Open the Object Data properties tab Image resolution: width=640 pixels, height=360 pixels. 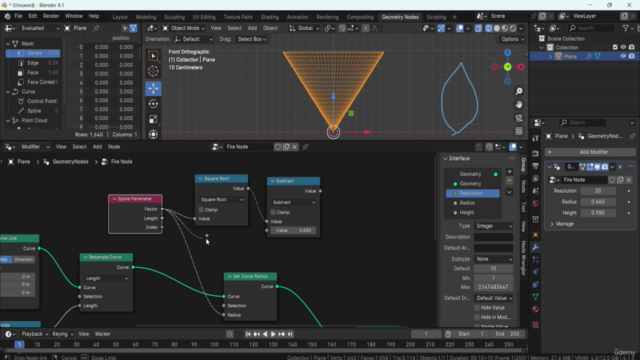click(x=536, y=296)
